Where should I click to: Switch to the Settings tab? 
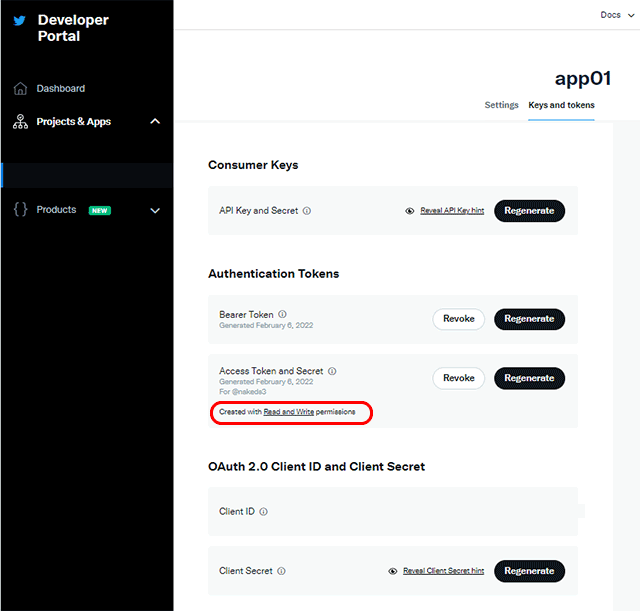(501, 105)
